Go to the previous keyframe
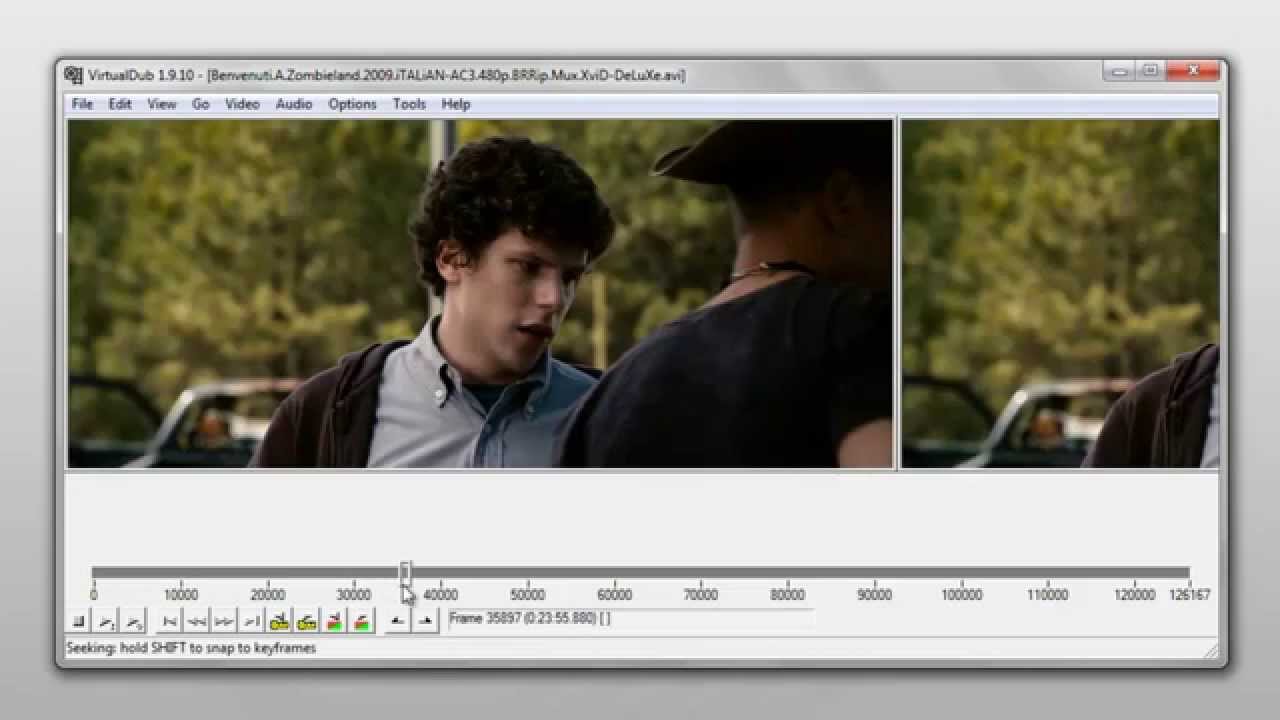This screenshot has width=1280, height=720. click(x=279, y=622)
